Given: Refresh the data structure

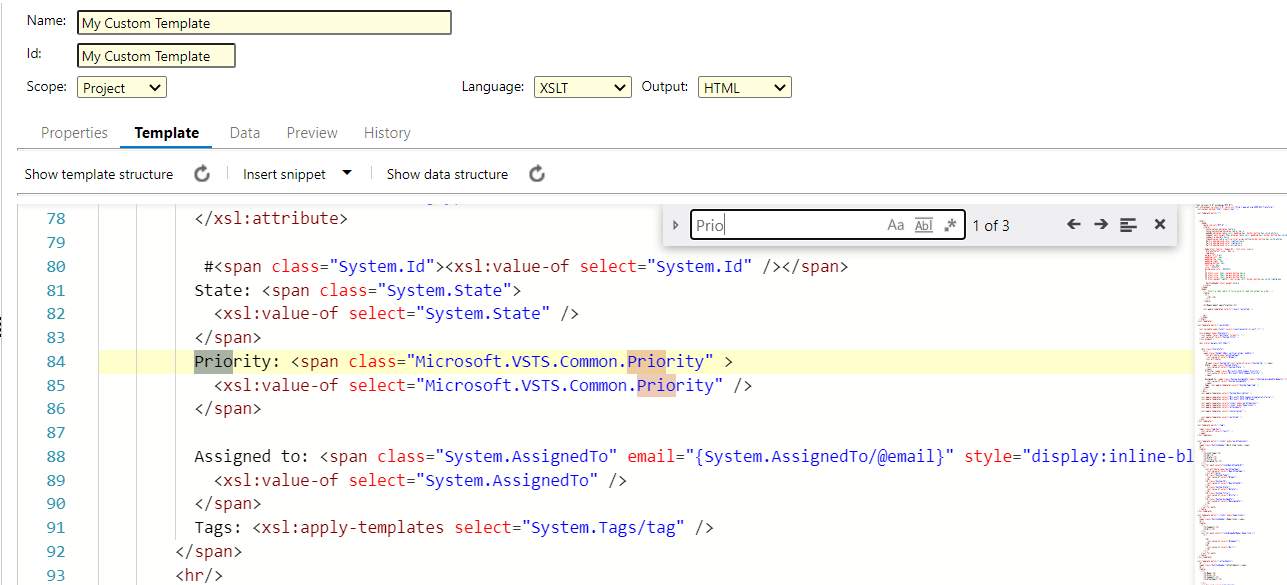Looking at the screenshot, I should point(537,174).
